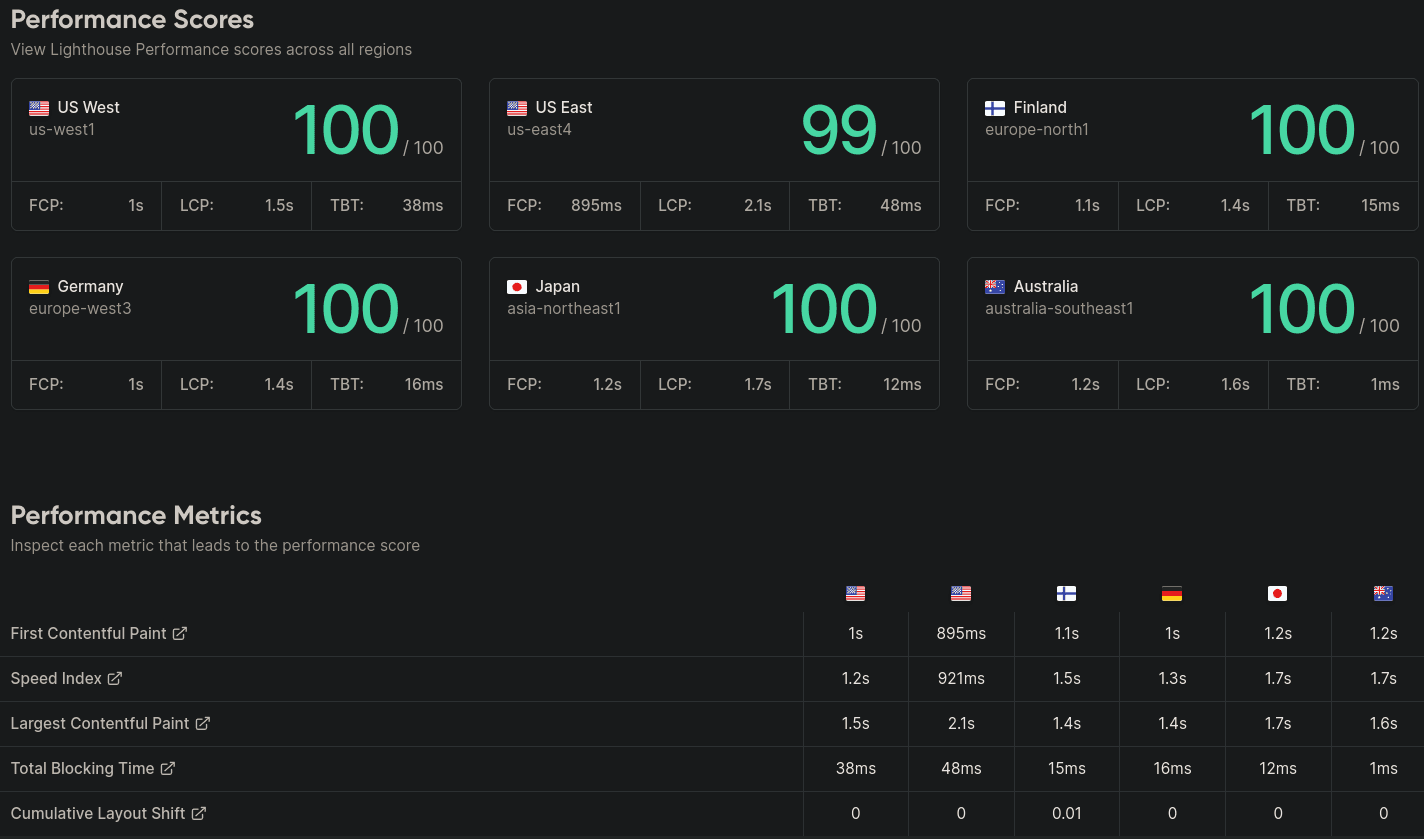
Task: Click the external link icon beside First Contentful Paint
Action: coord(180,633)
